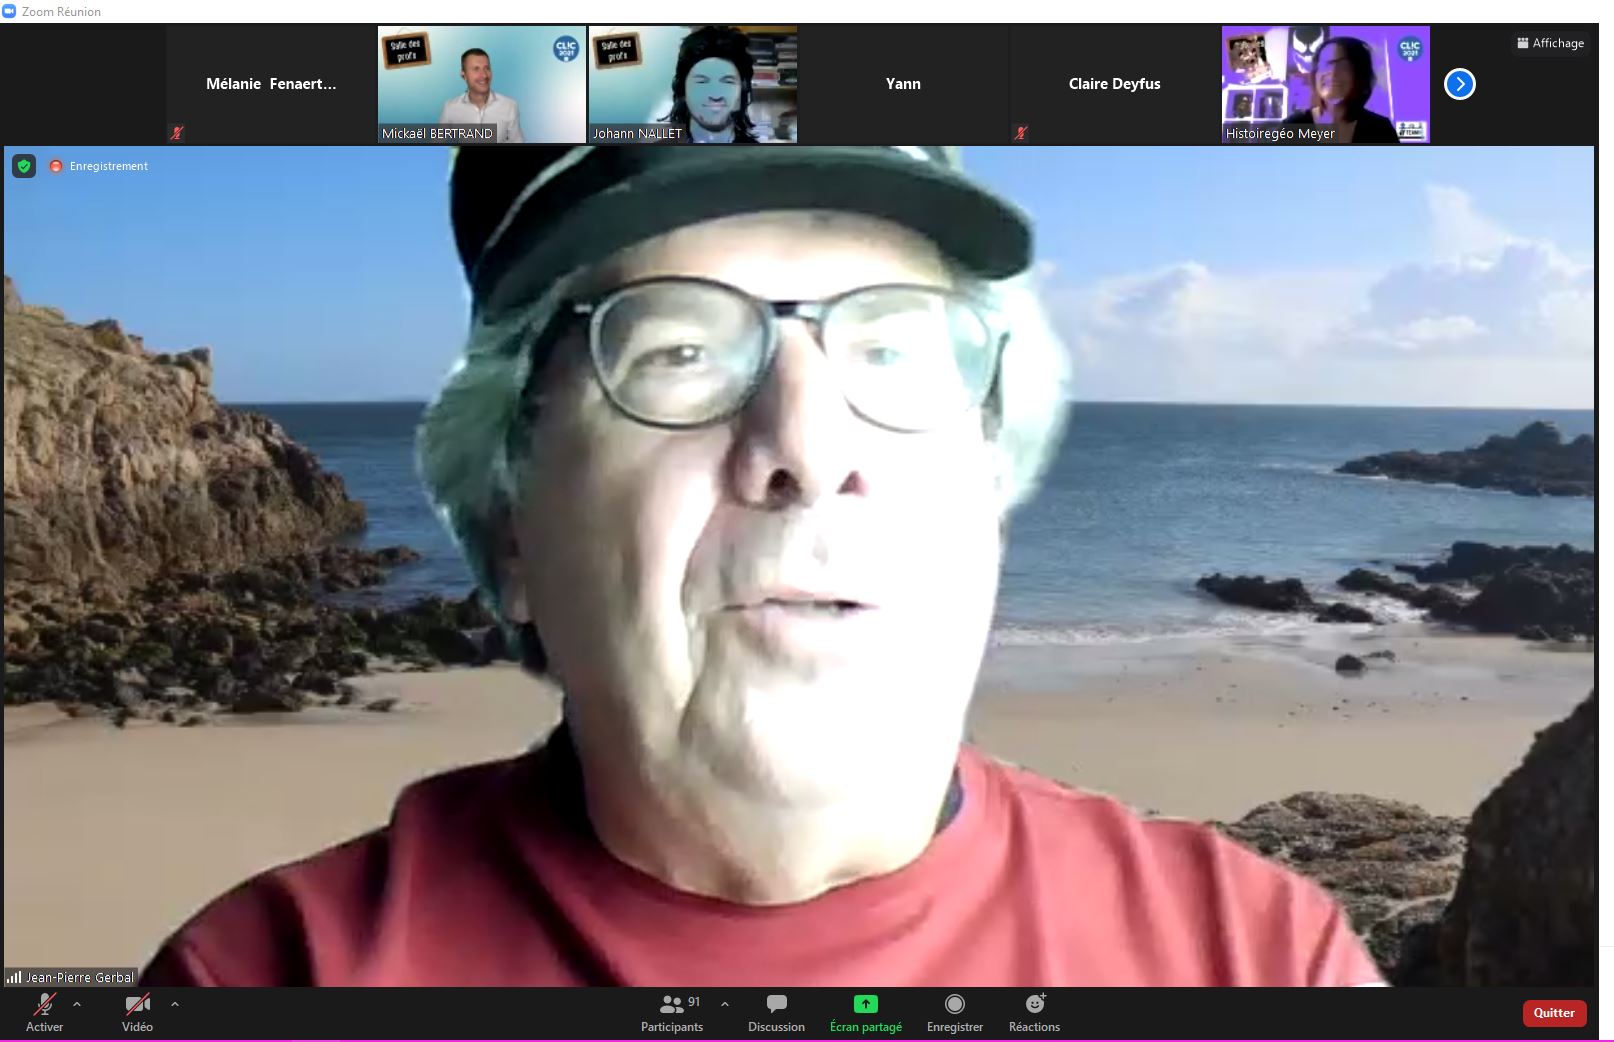Select Yann participant tile

point(903,84)
